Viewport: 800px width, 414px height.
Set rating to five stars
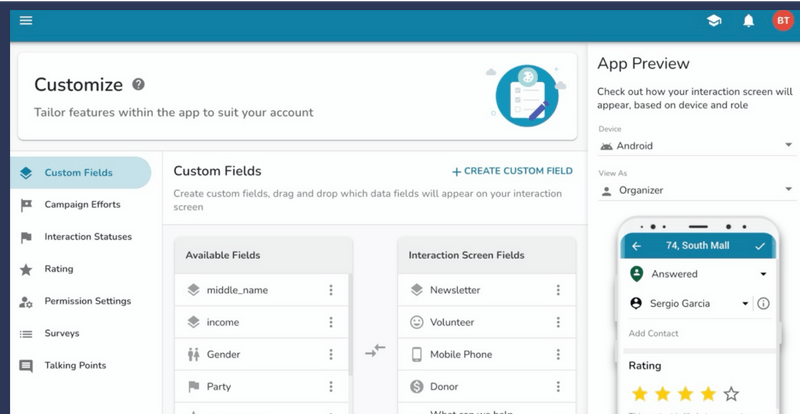[731, 393]
